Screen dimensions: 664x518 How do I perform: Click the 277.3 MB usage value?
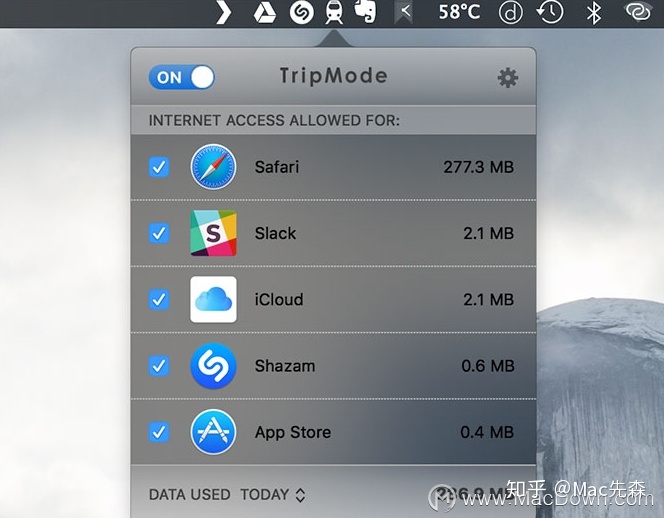479,167
